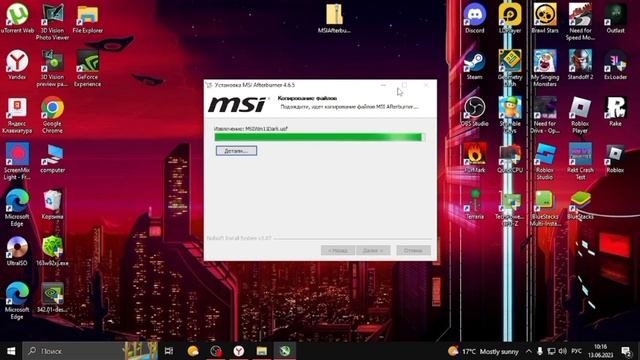Open Yandex browser from the taskbar

tap(239, 351)
